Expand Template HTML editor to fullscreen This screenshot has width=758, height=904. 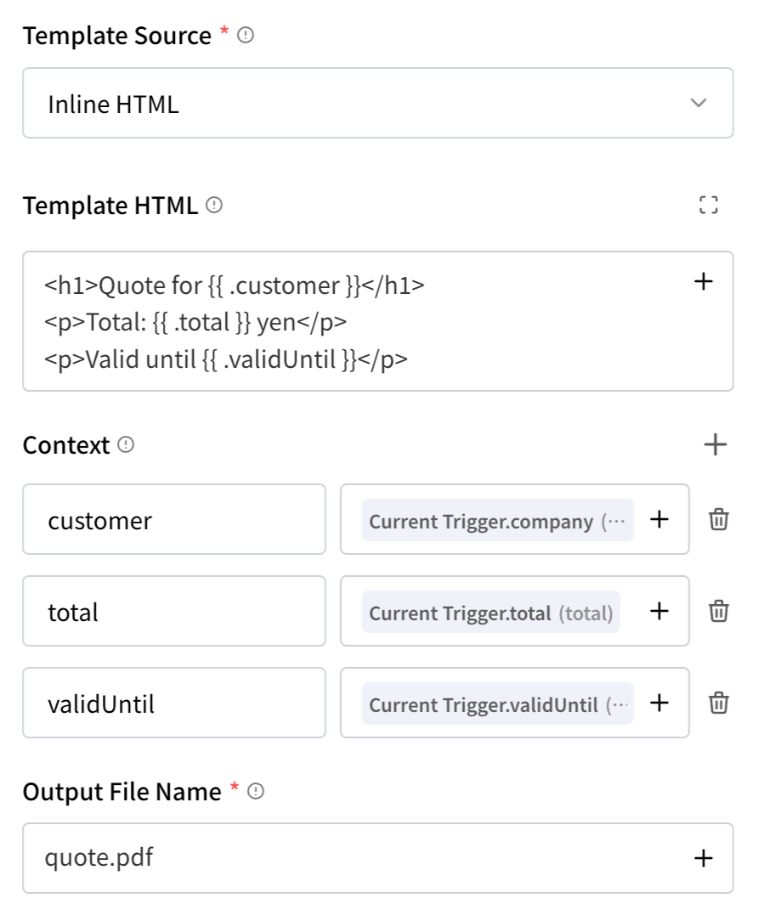point(708,205)
